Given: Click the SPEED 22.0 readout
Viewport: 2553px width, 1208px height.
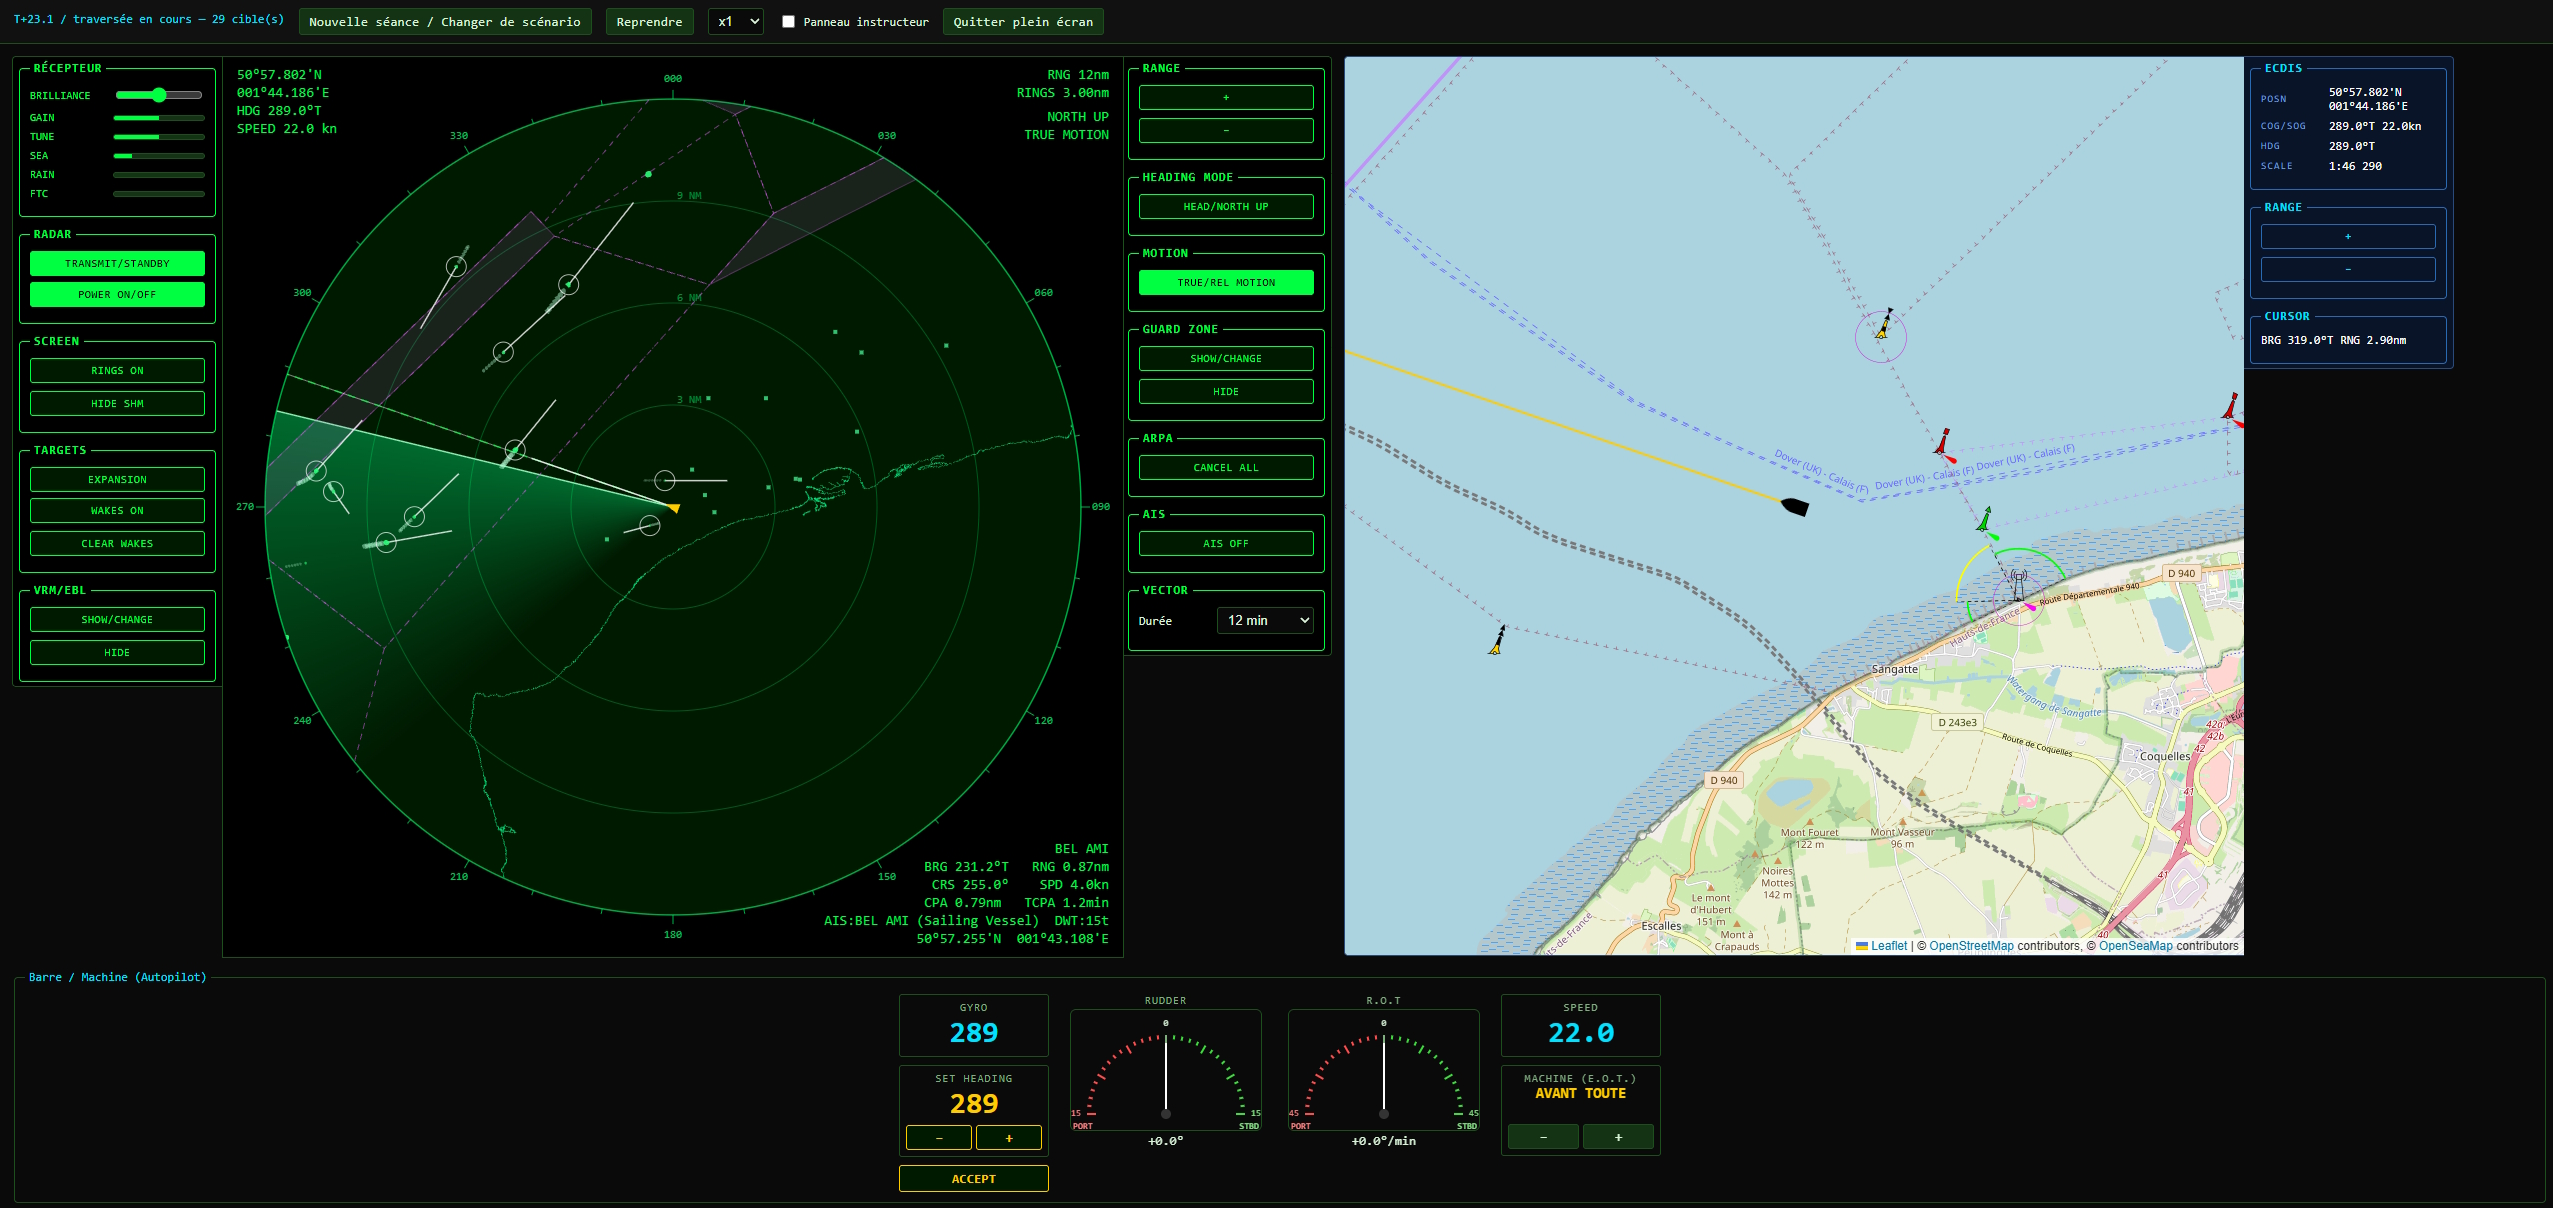Looking at the screenshot, I should click(1581, 1033).
